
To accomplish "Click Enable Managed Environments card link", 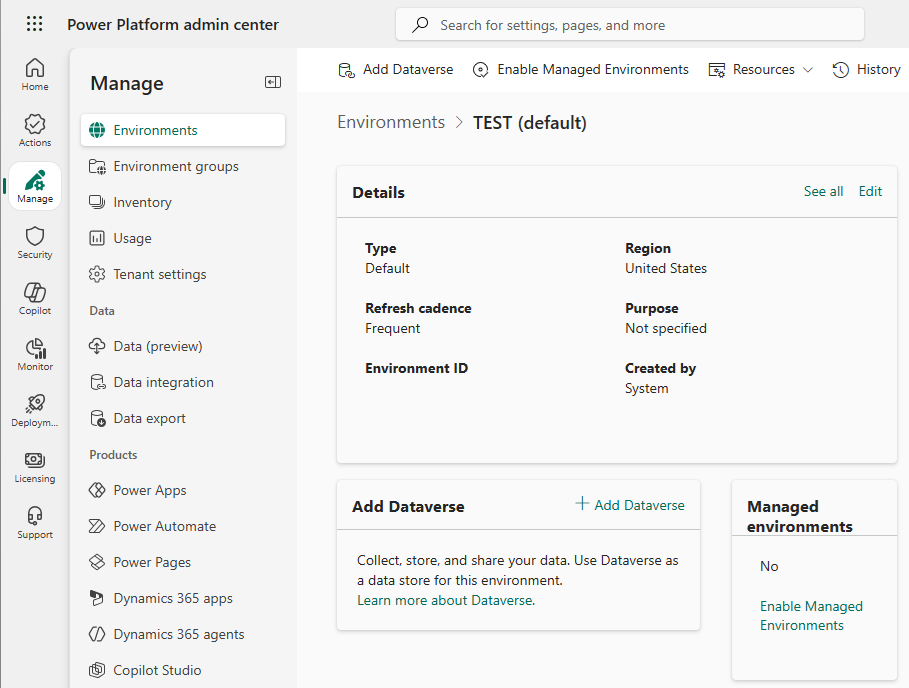I will click(811, 616).
